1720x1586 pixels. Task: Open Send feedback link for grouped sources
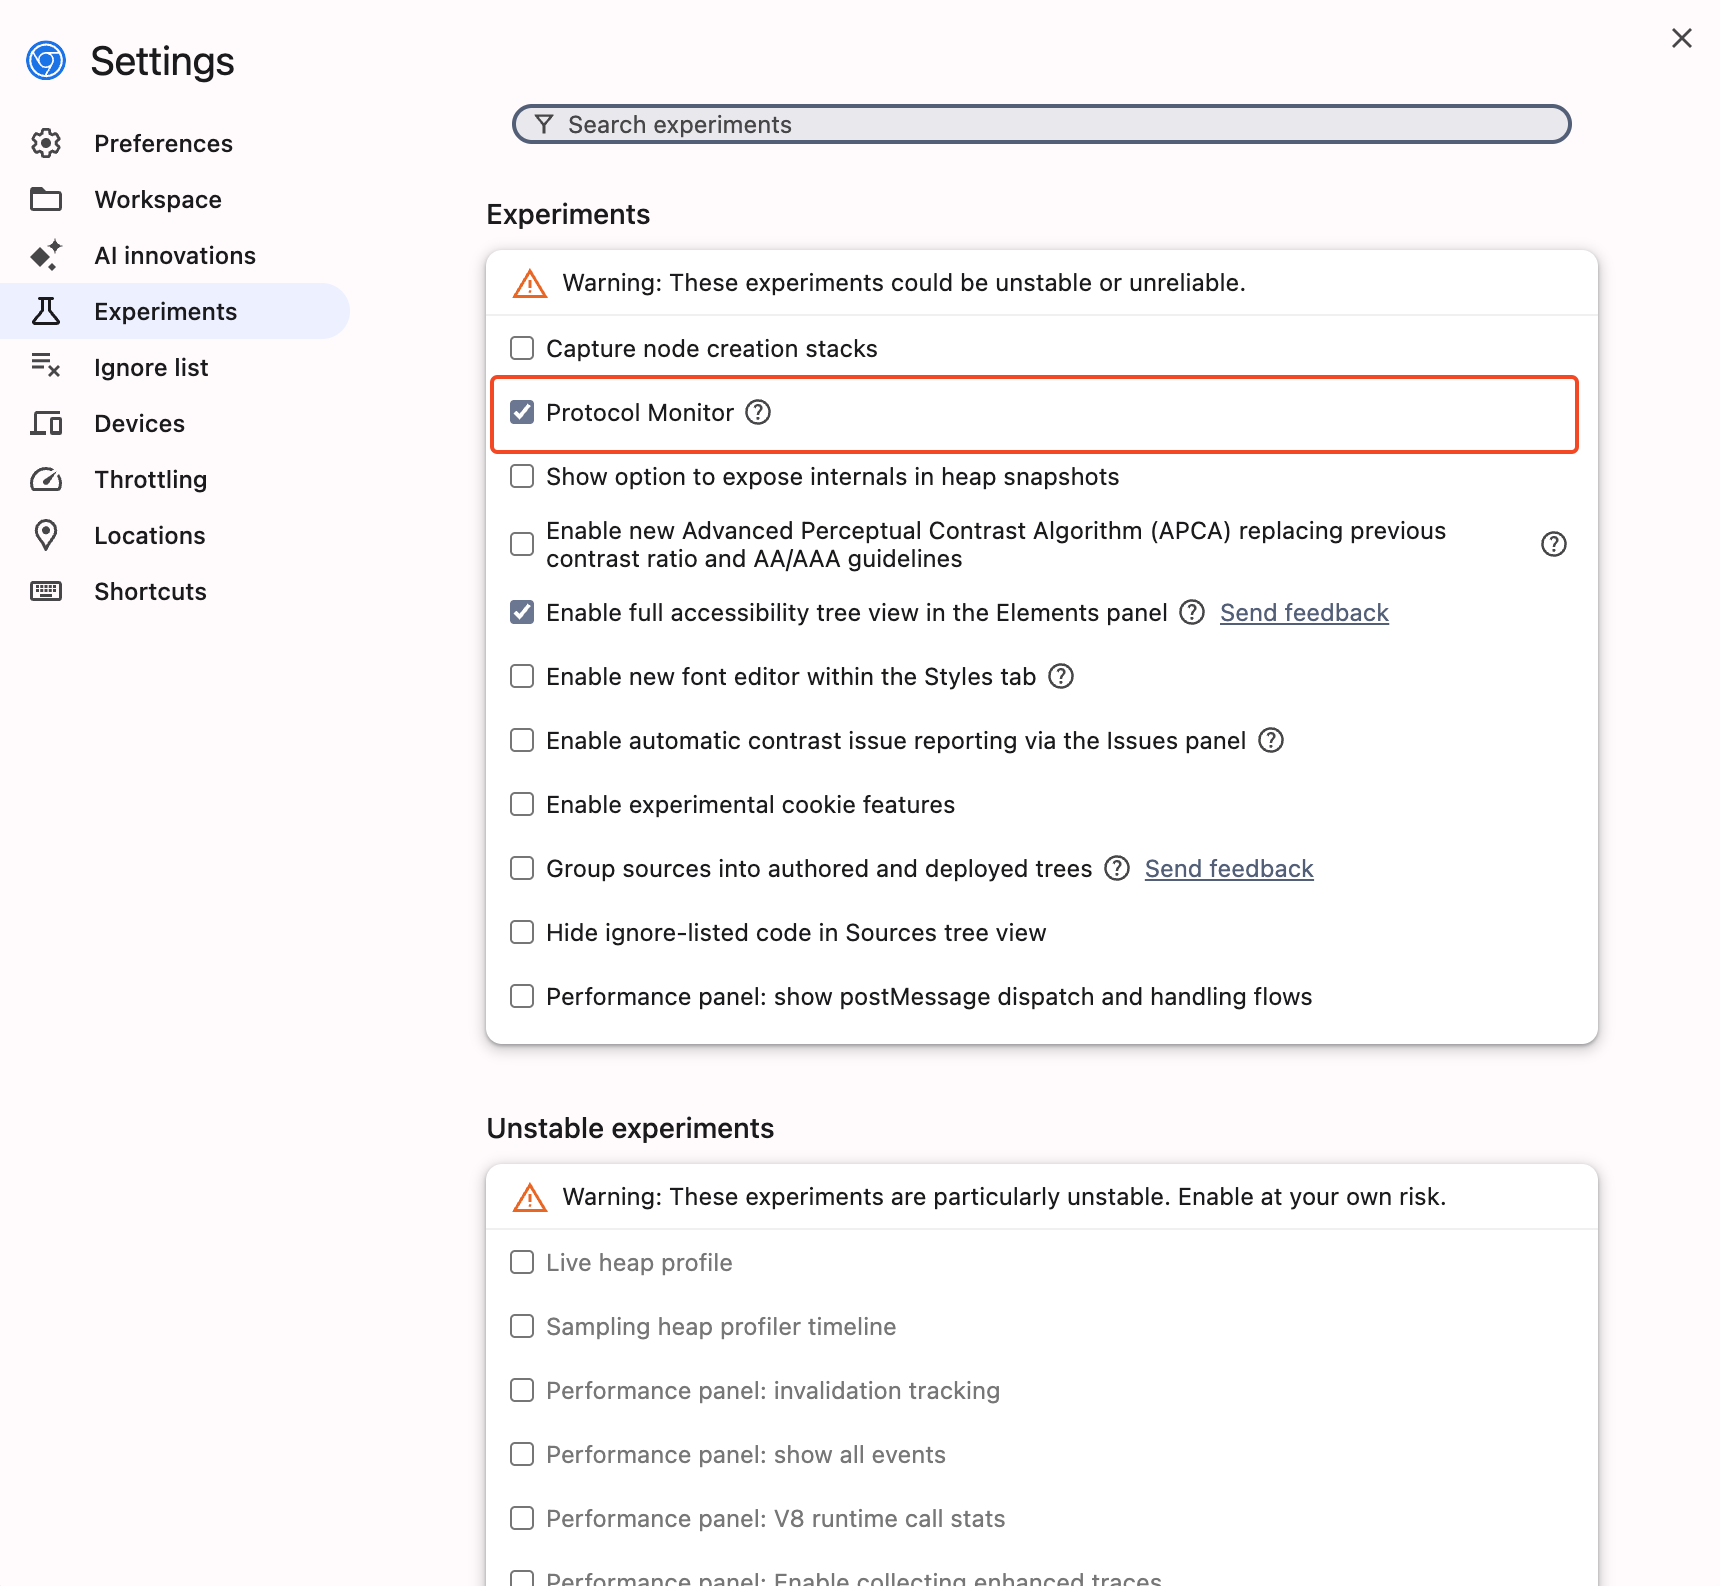[1228, 868]
